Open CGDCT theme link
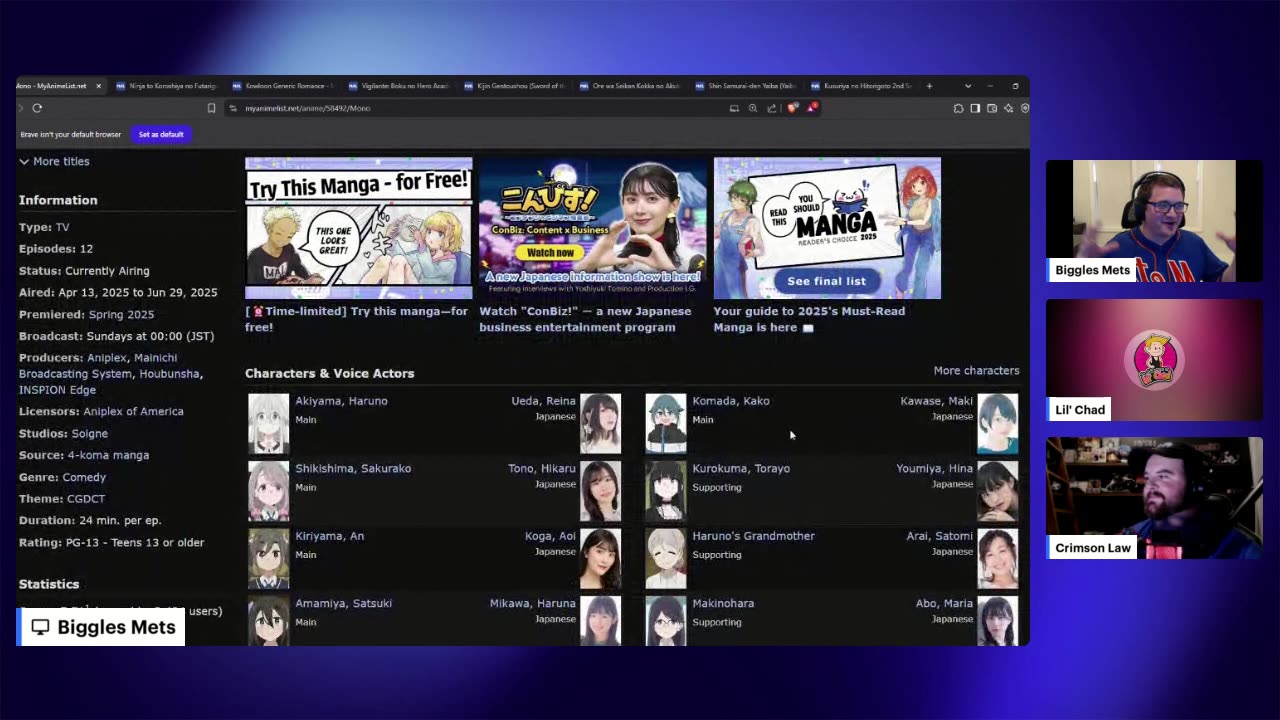 (86, 498)
